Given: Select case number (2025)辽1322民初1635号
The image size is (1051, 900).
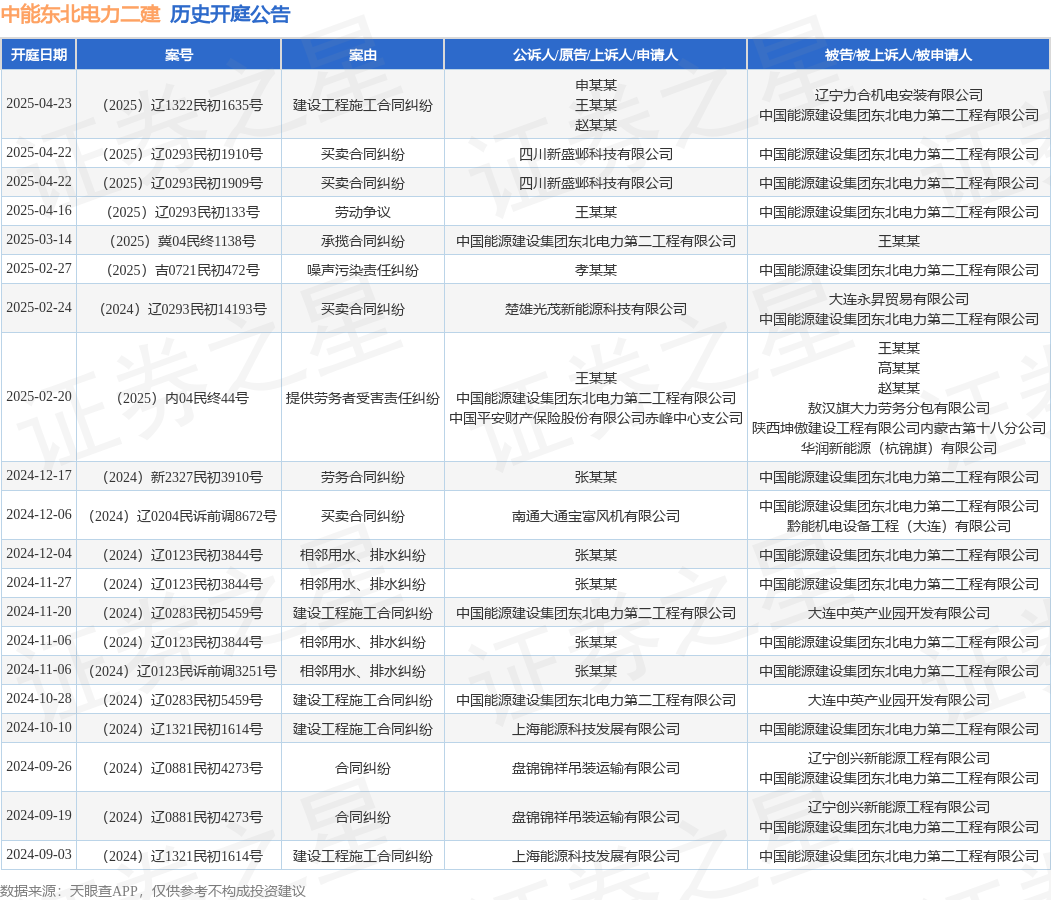Looking at the screenshot, I should coord(182,105).
